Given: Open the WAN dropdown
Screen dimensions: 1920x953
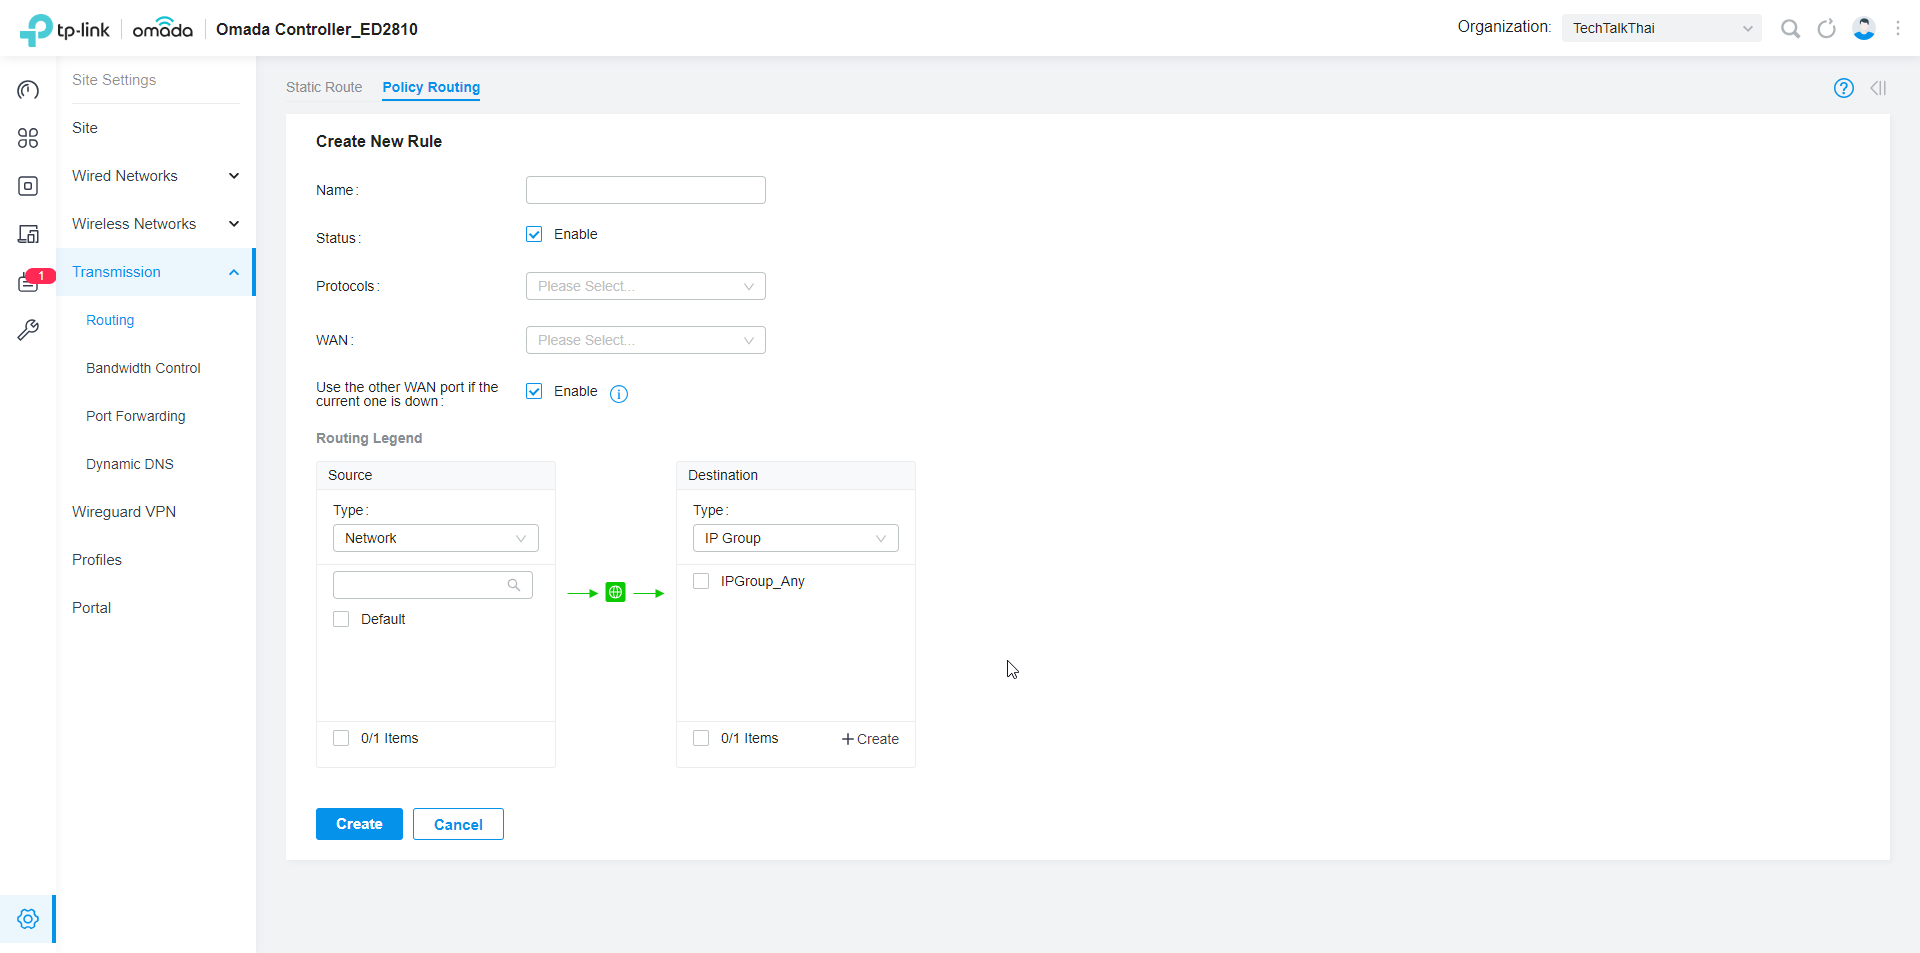Looking at the screenshot, I should click(x=645, y=340).
